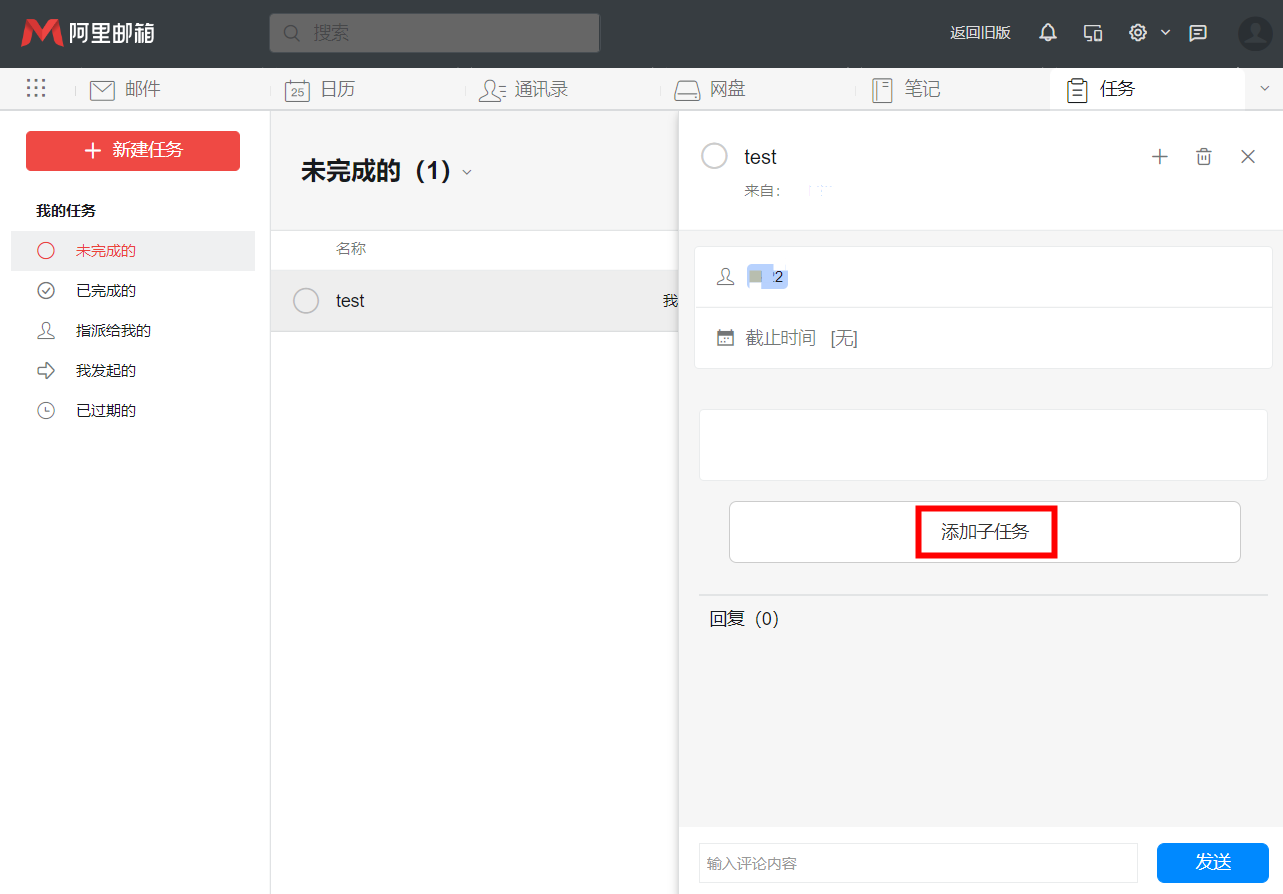Open the 网盘 tab

point(711,90)
